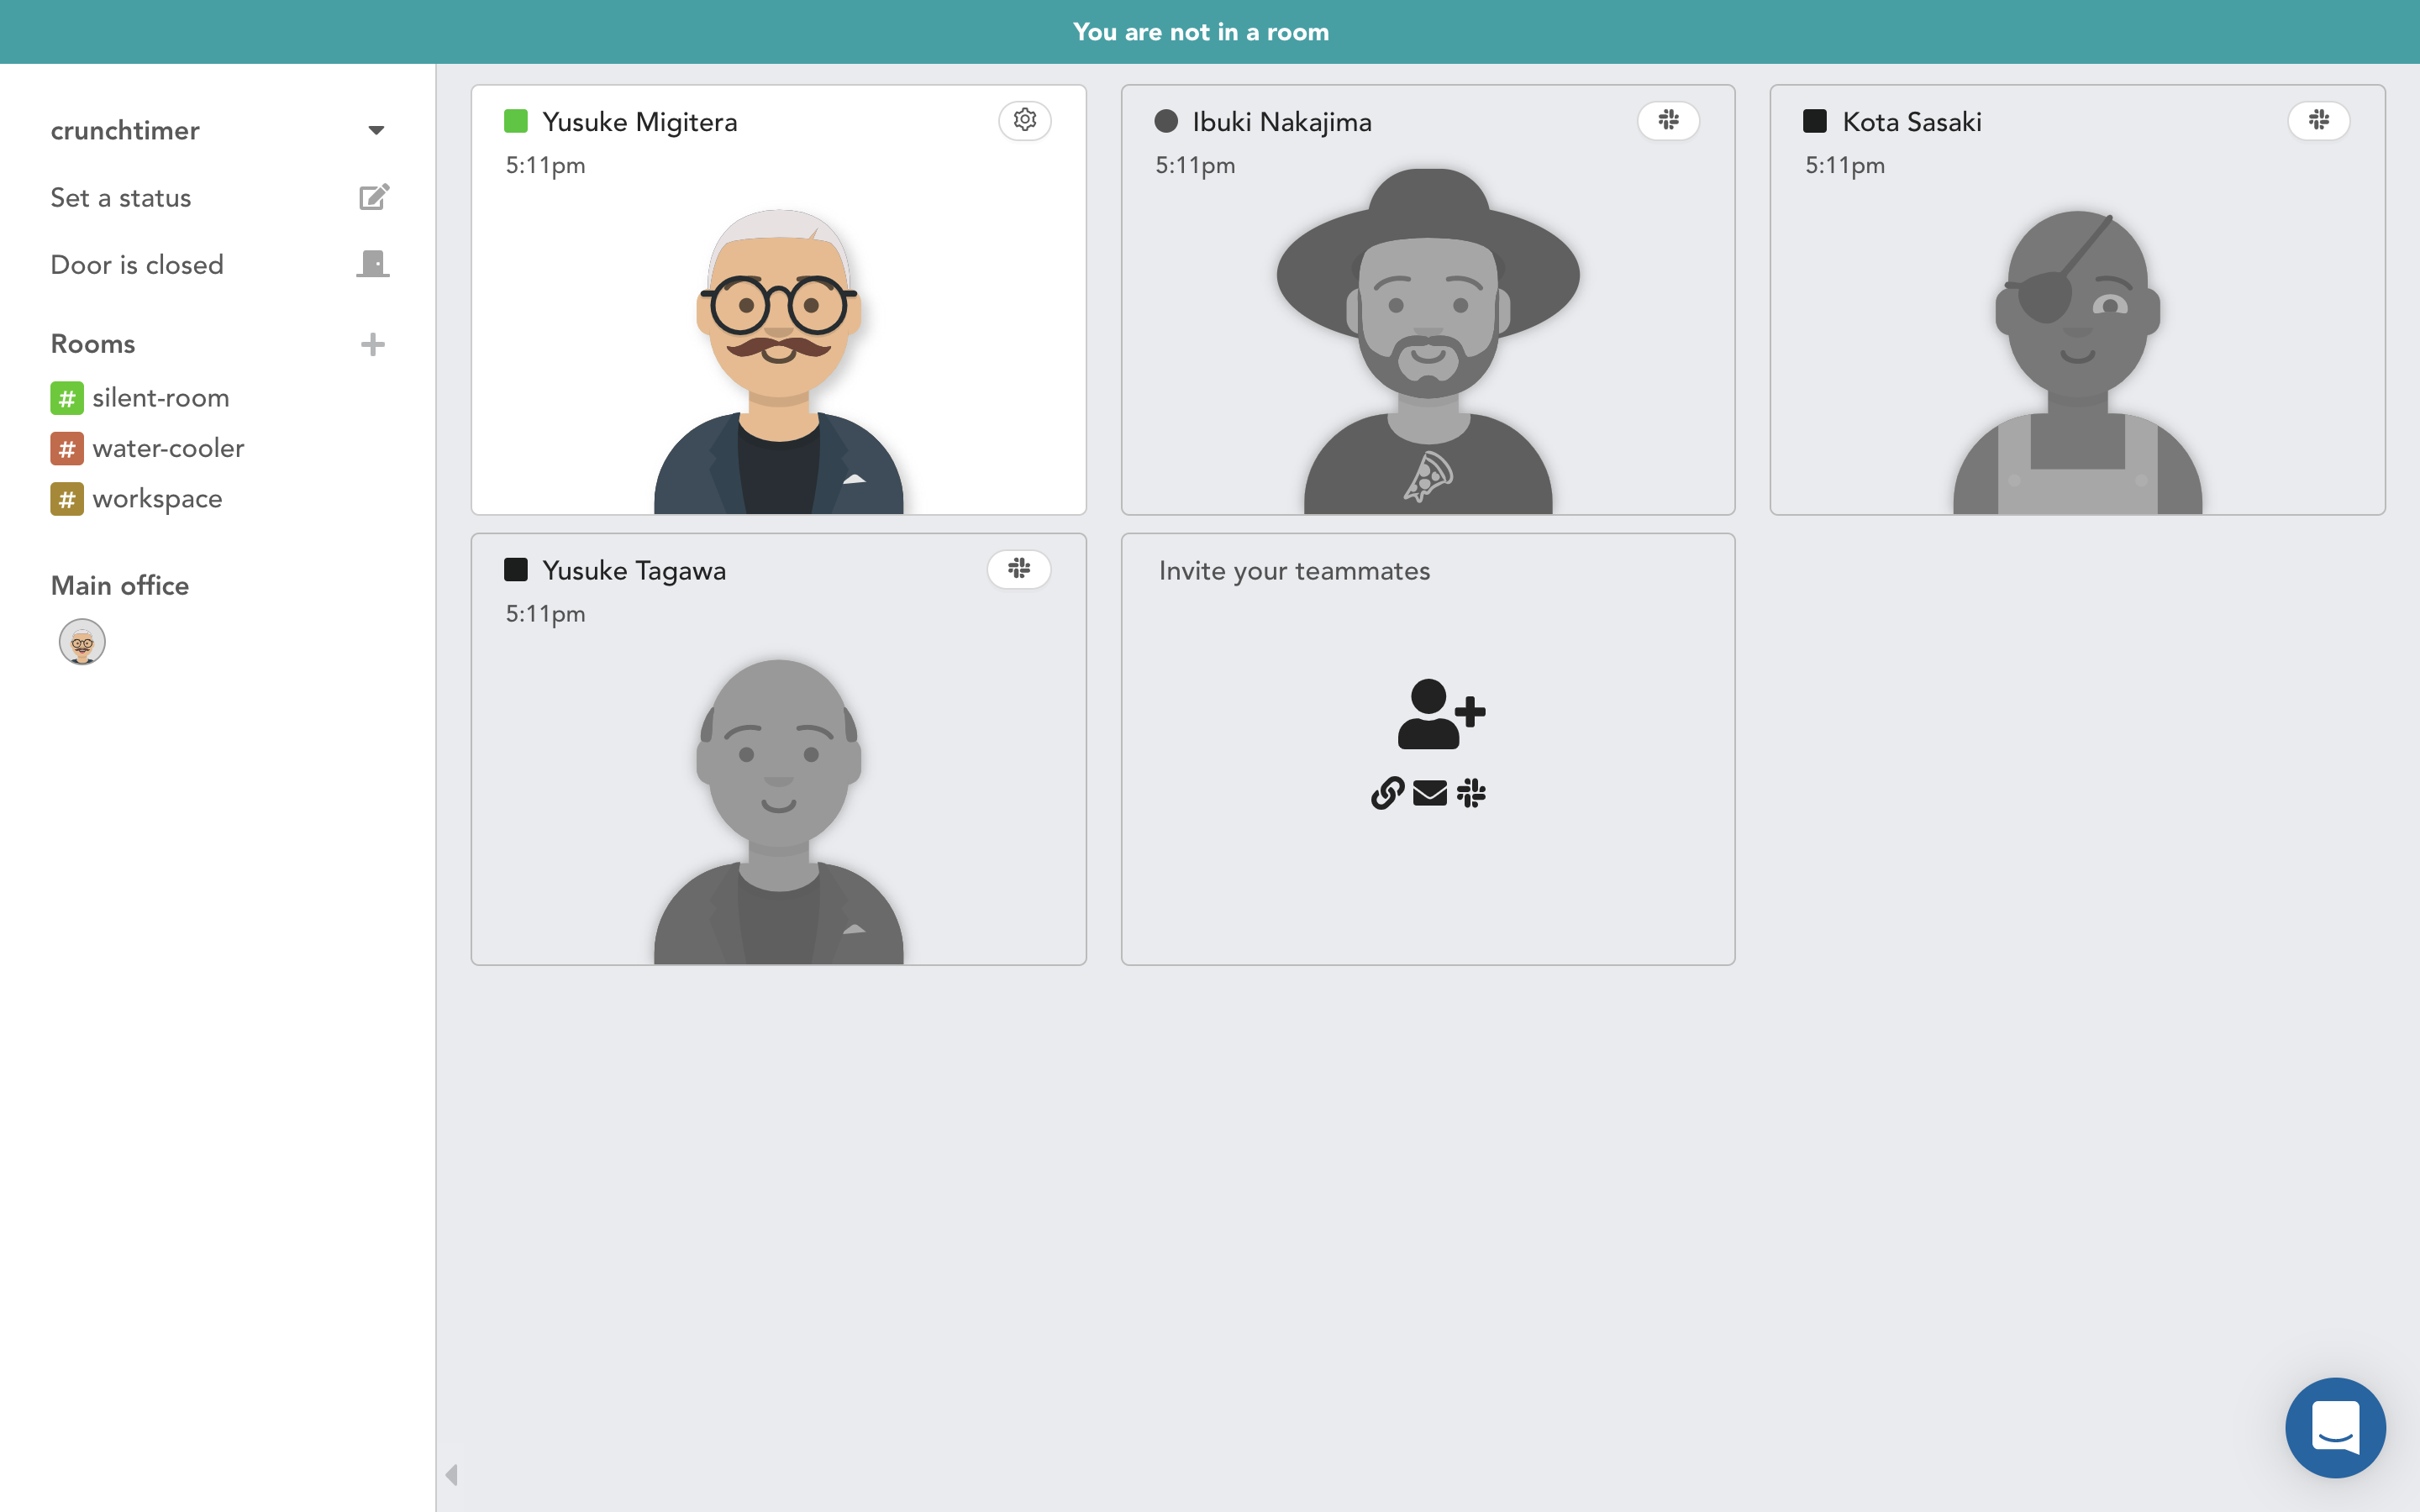Viewport: 2420px width, 1512px height.
Task: Toggle the Door is closed setting
Action: point(137,265)
